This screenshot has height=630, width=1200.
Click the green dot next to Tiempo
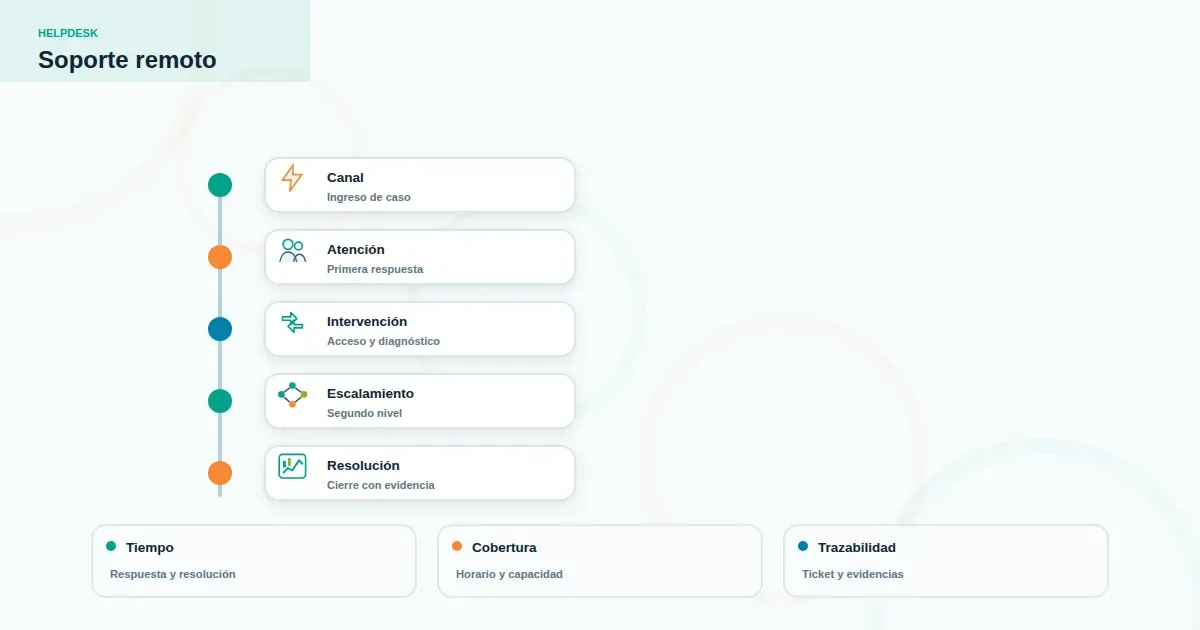(x=111, y=546)
